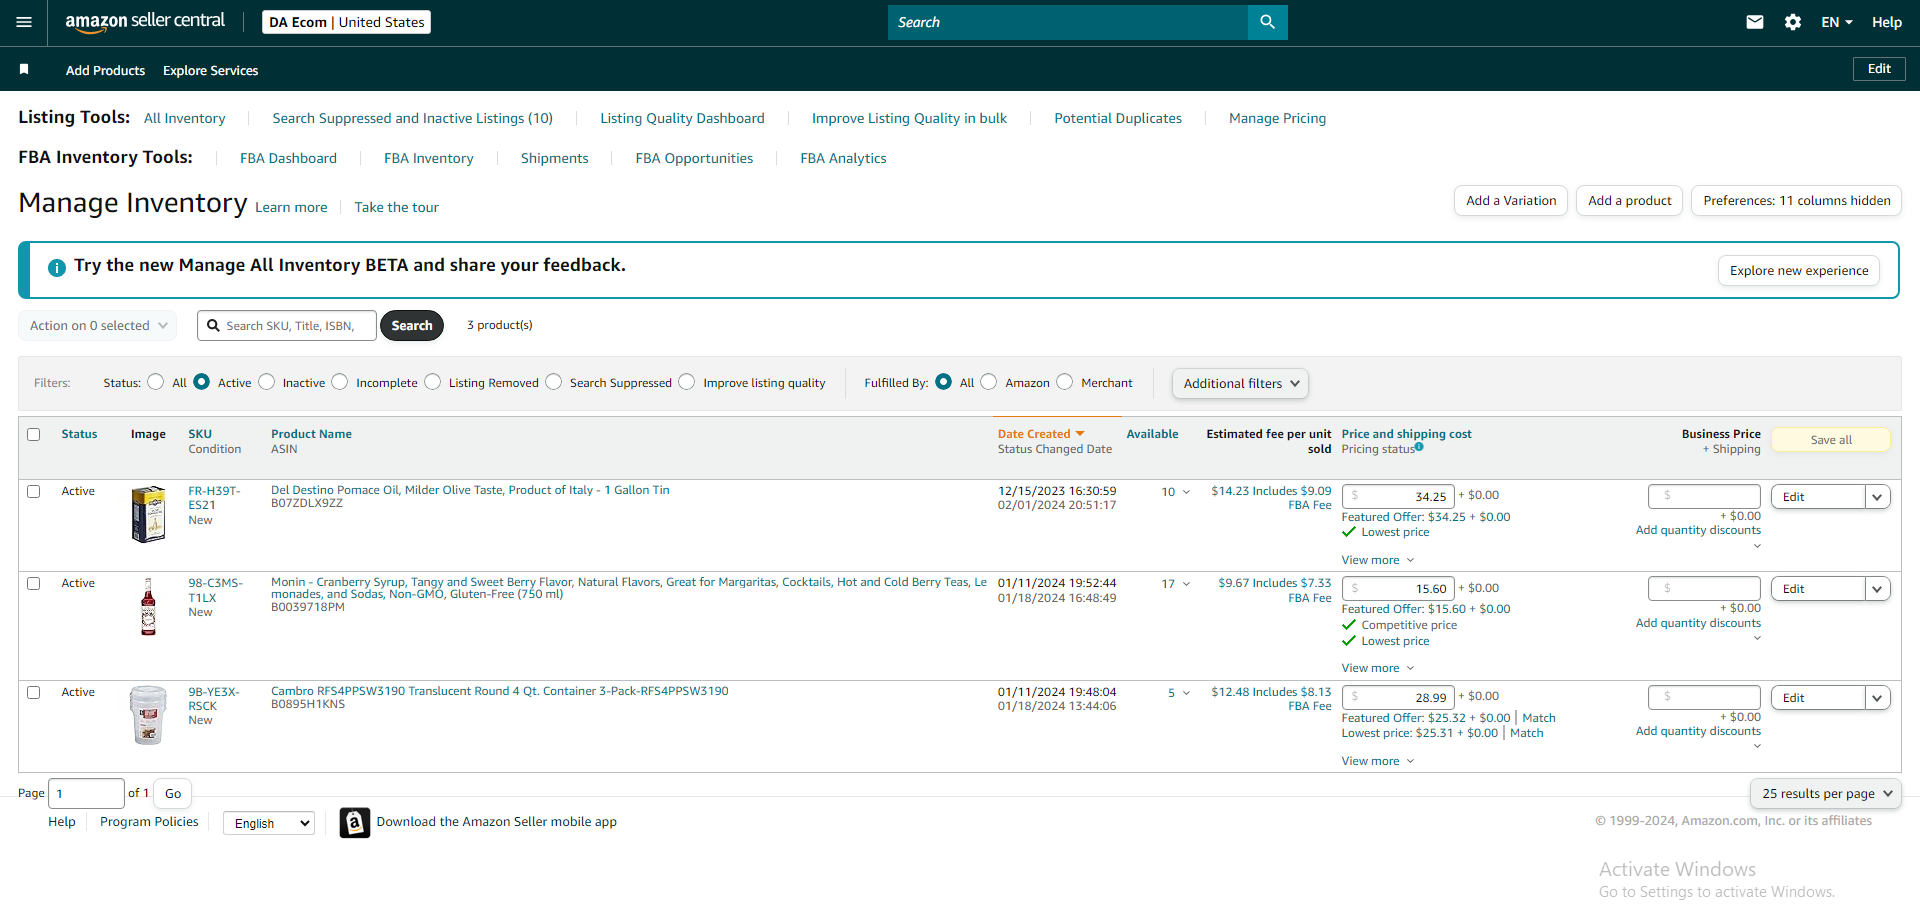Click the Explore new experience button

point(1799,270)
